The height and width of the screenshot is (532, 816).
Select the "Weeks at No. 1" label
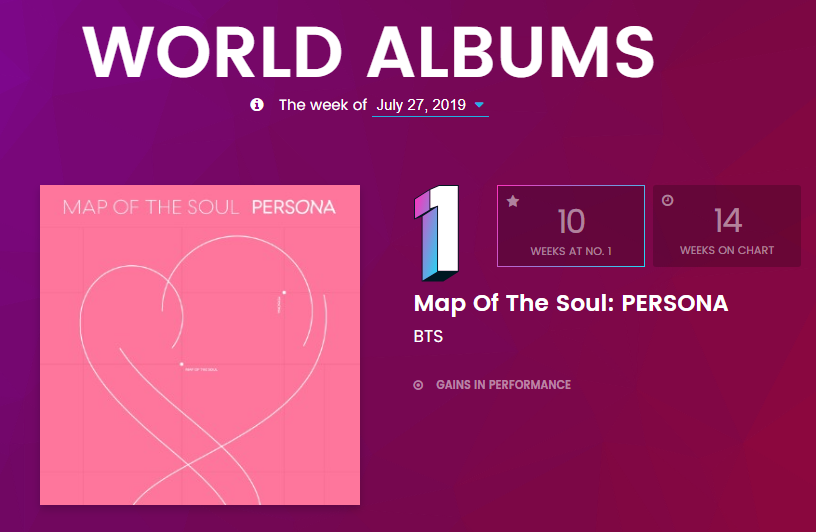[570, 251]
